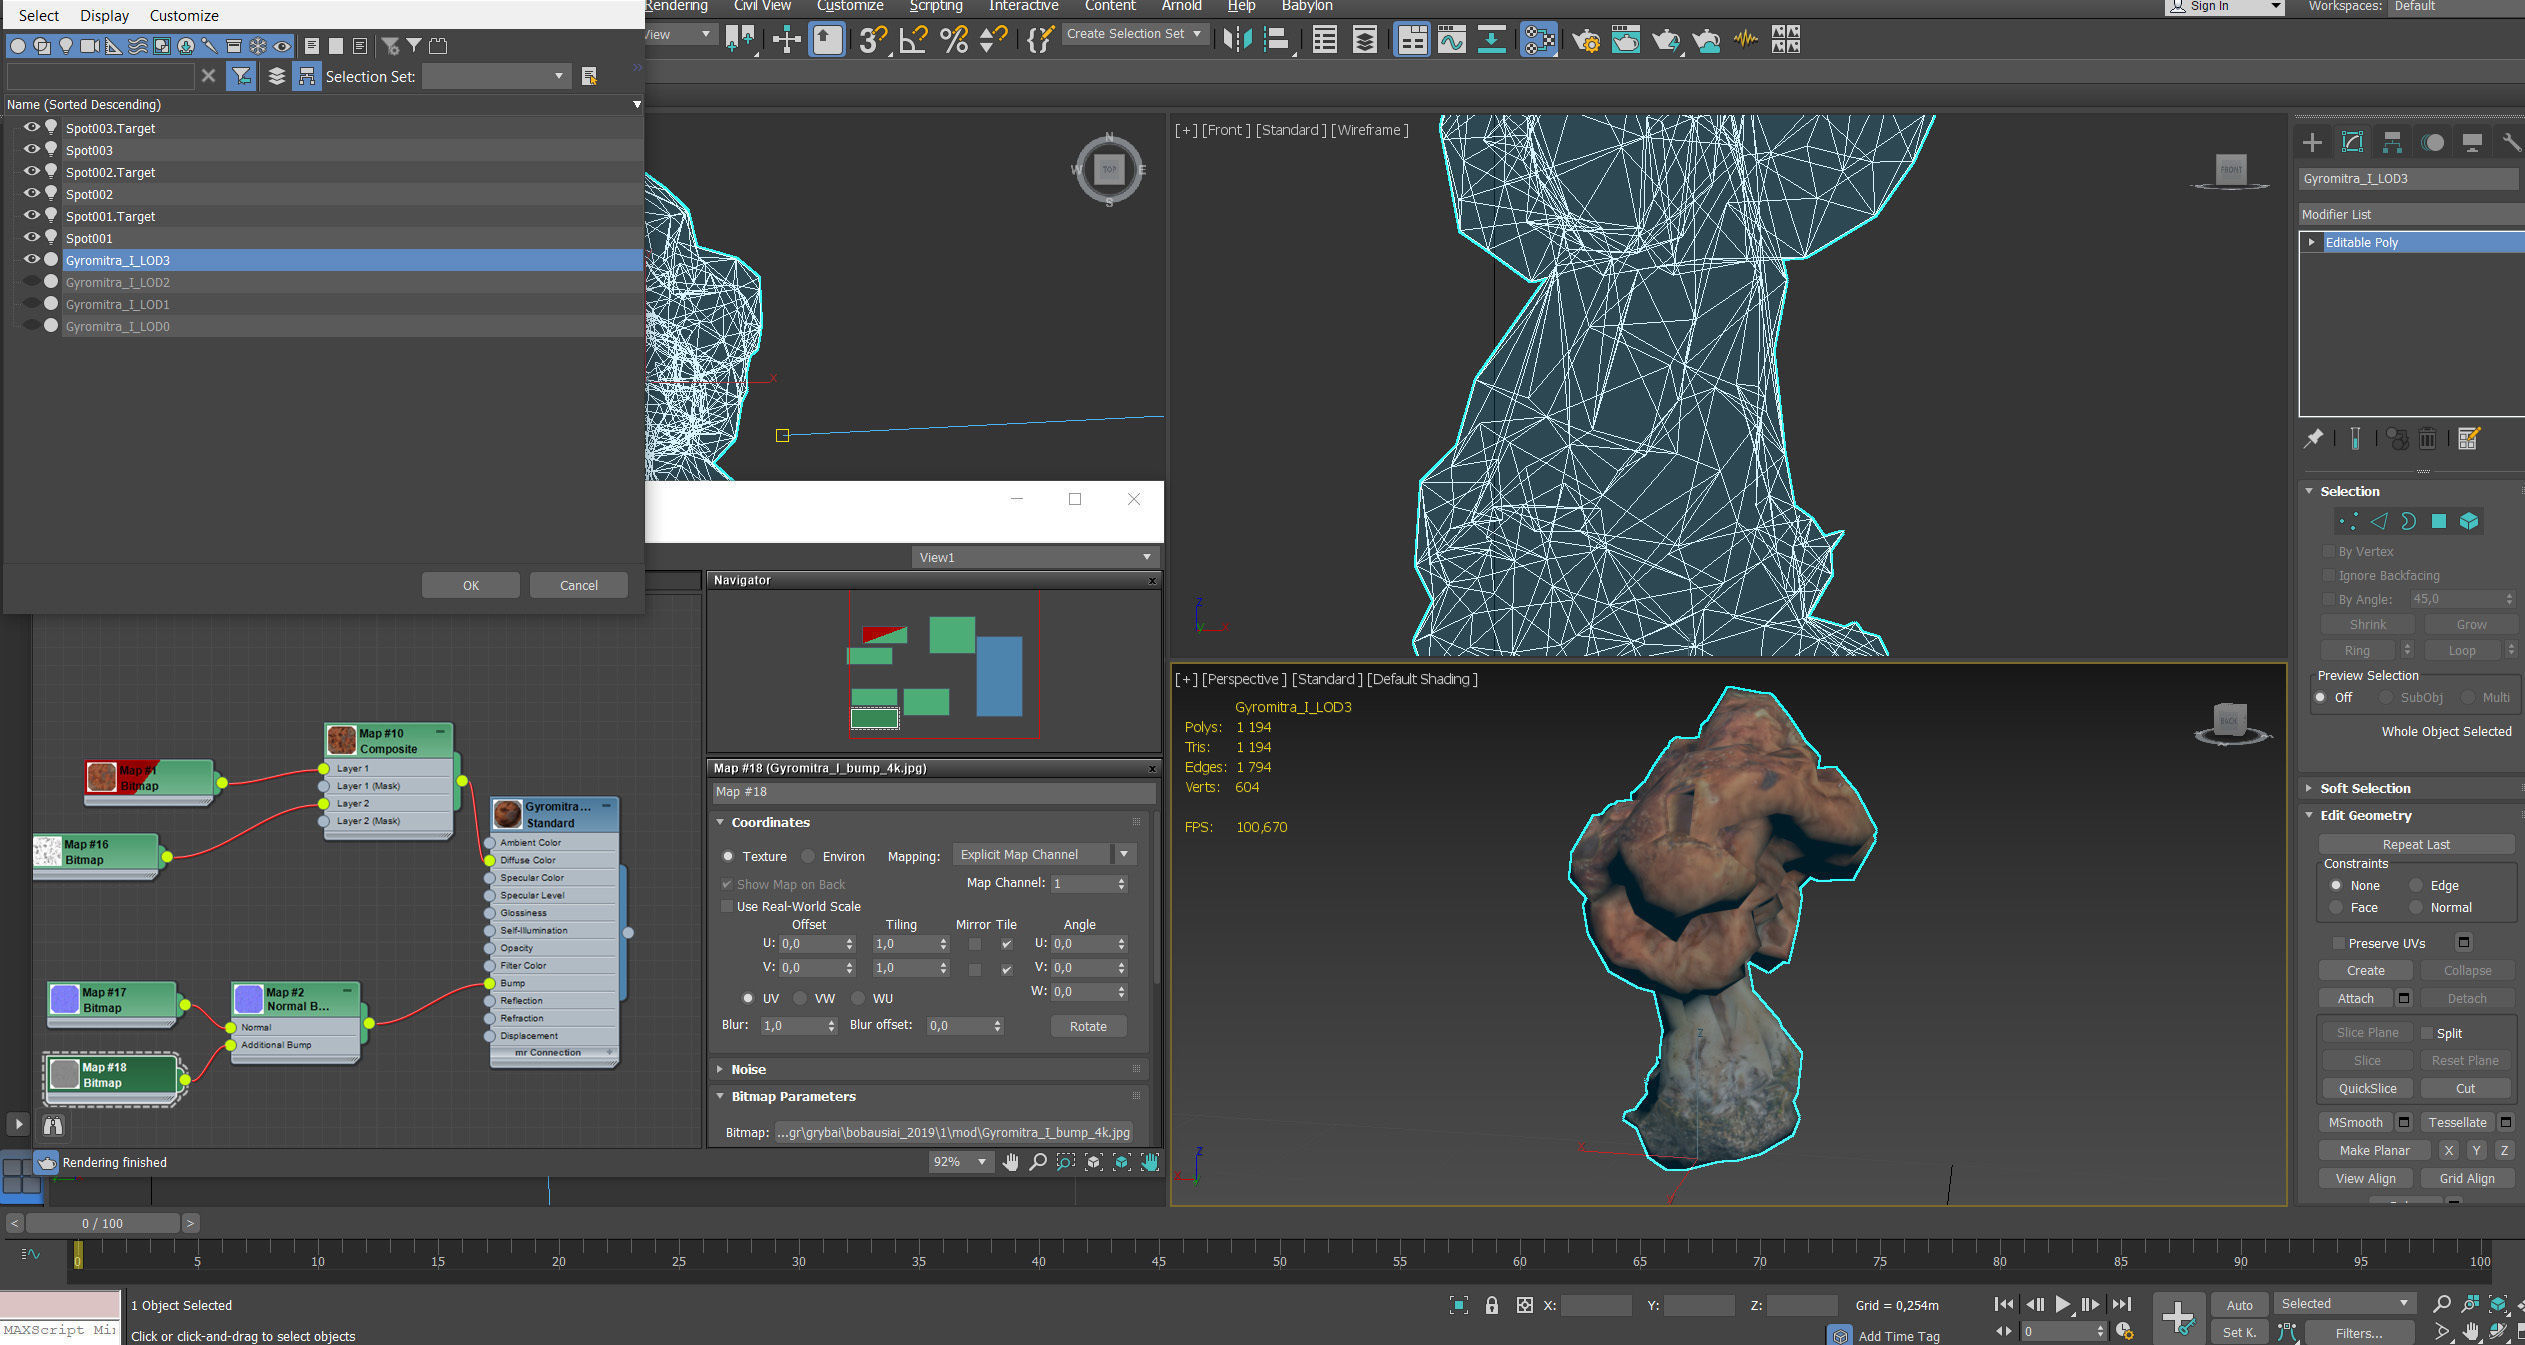The height and width of the screenshot is (1345, 2525).
Task: Click the Material Editor slate icon
Action: [1538, 40]
